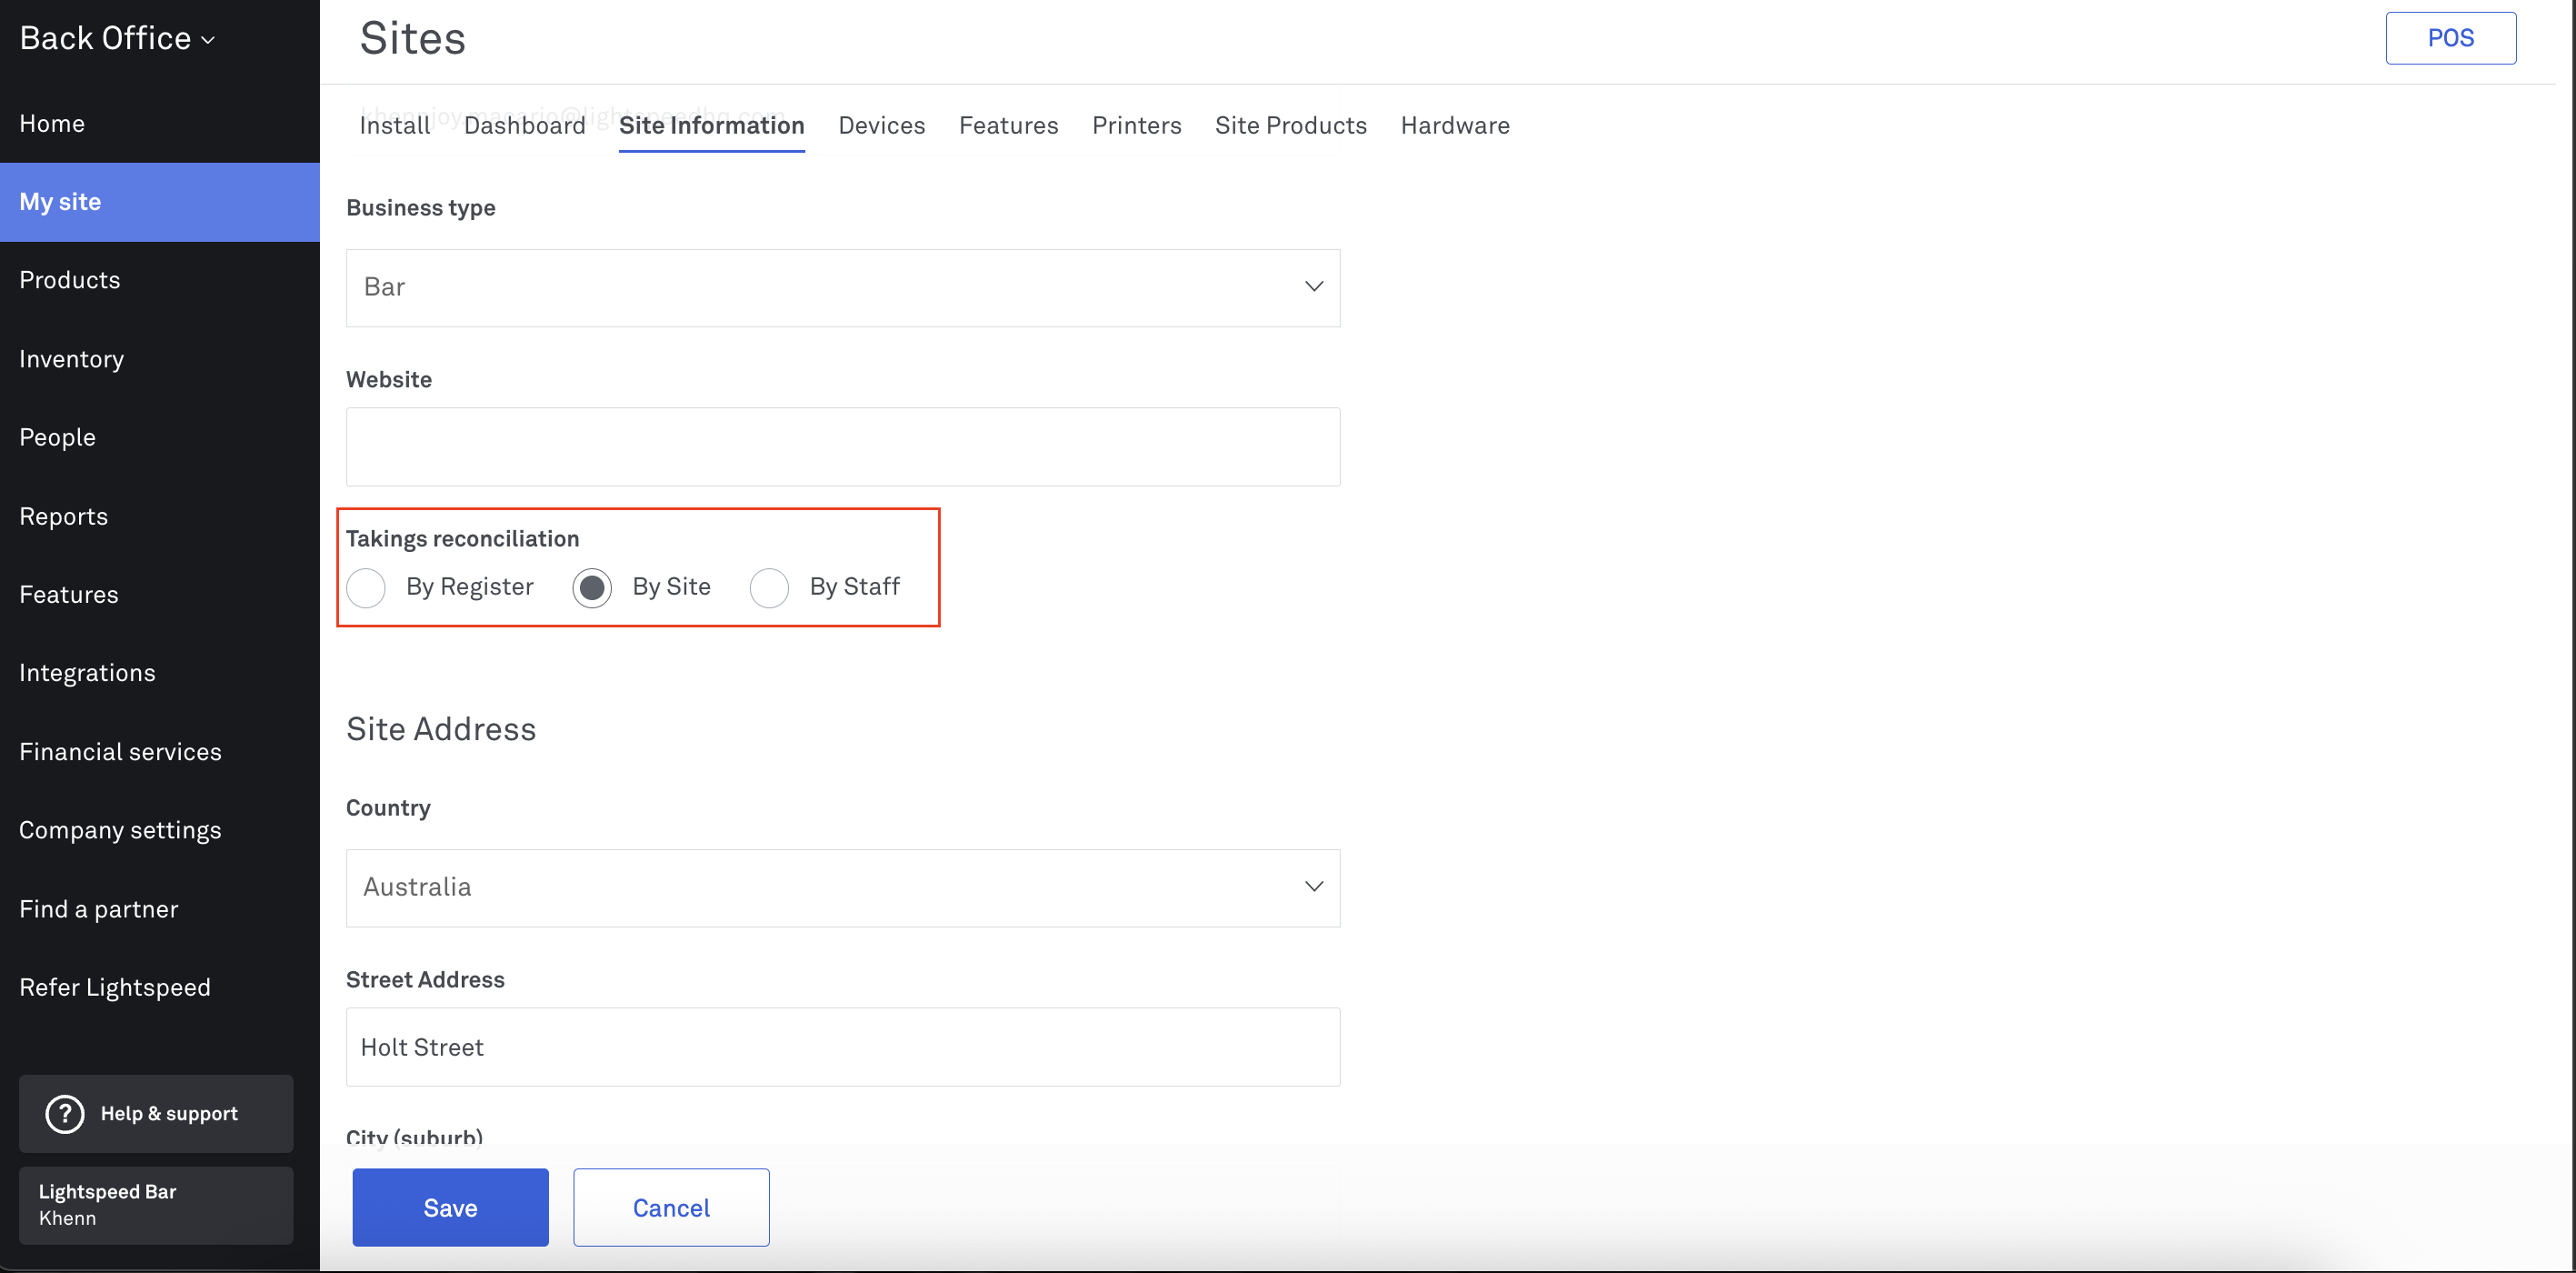Viewport: 2576px width, 1273px height.
Task: Open the POS button at top right
Action: tap(2449, 38)
